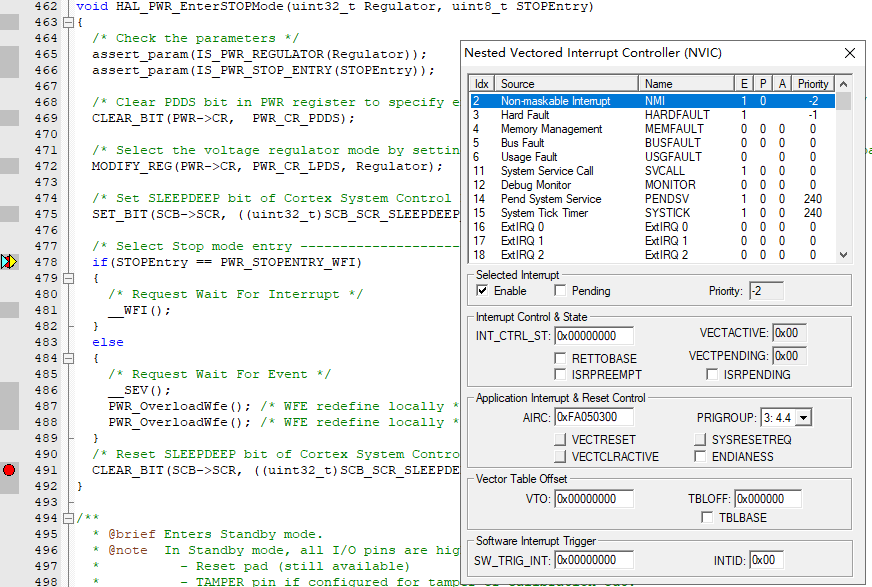Click the else keyword on line 483

[x=108, y=342]
